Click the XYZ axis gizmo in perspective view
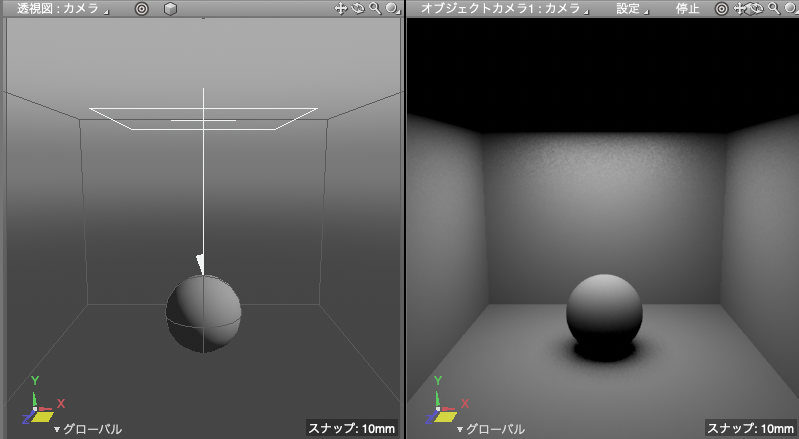This screenshot has width=799, height=439. click(x=44, y=400)
